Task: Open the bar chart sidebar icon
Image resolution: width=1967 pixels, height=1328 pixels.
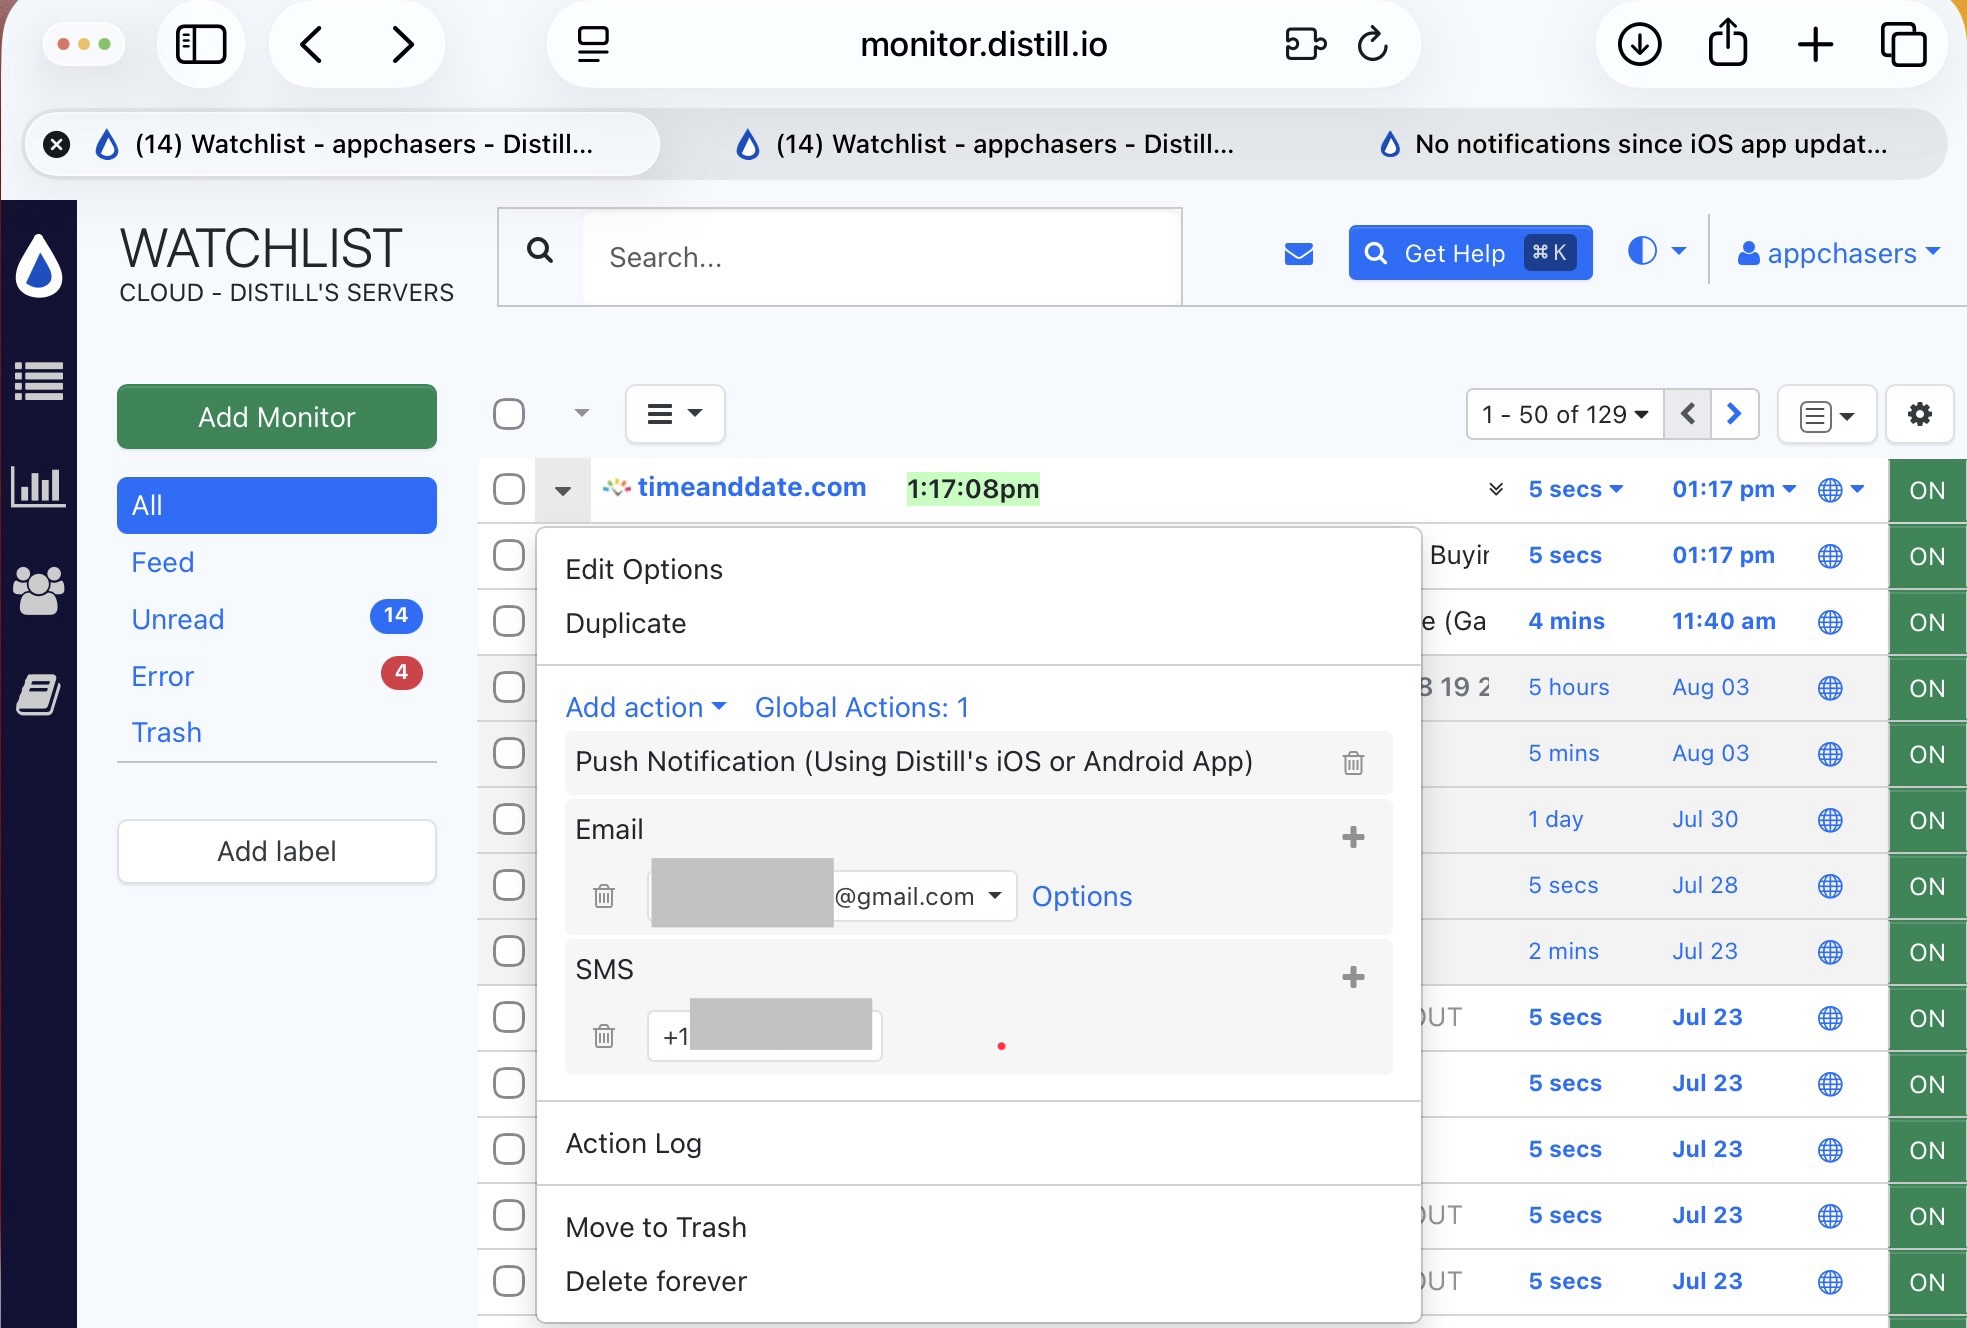Action: 38,487
